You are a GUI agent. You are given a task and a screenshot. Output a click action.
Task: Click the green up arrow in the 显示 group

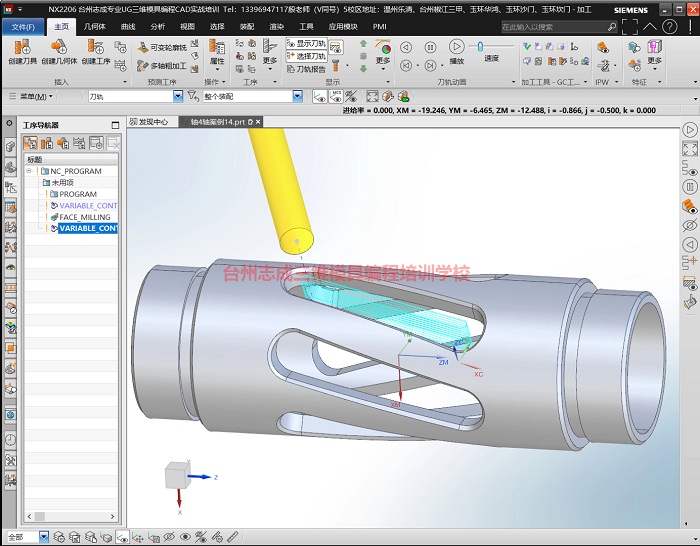(x=363, y=44)
